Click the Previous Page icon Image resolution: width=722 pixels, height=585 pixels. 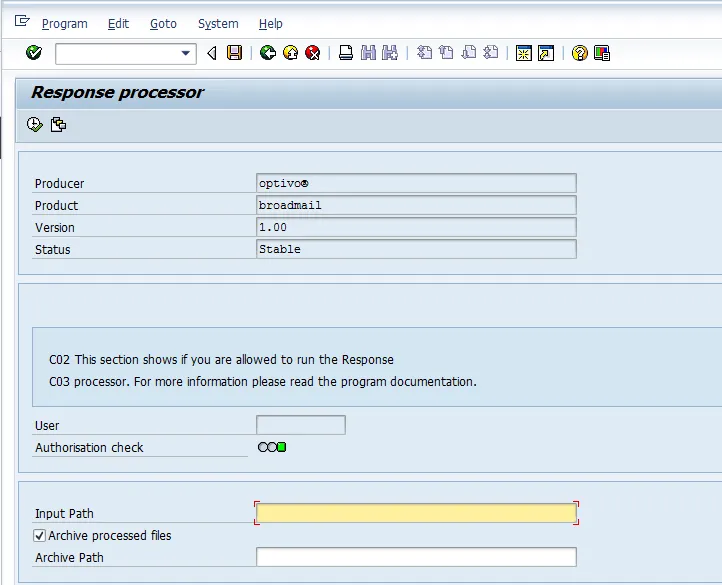(x=446, y=53)
